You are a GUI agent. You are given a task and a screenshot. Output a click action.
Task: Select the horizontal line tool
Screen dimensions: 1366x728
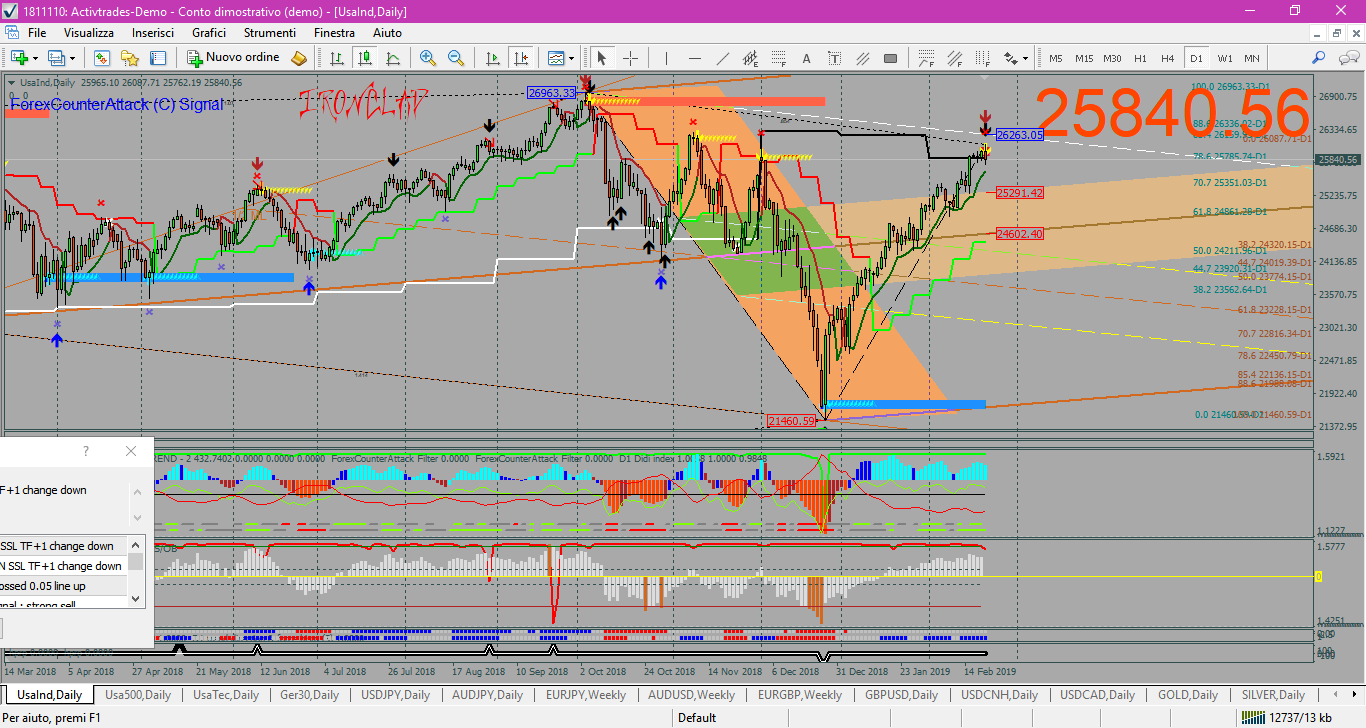point(694,58)
